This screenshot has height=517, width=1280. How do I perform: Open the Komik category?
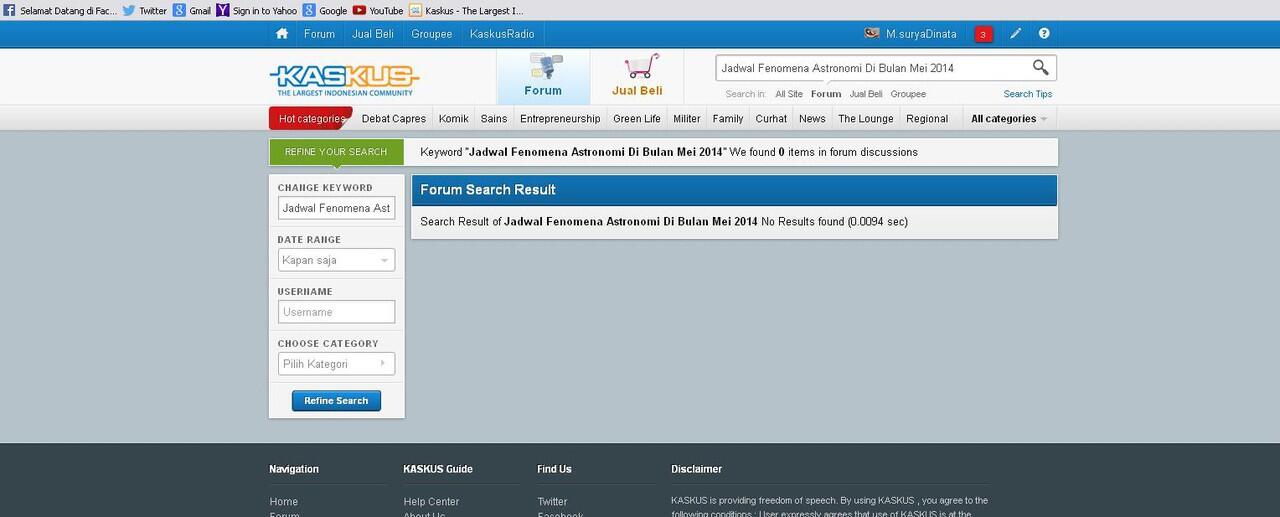454,118
